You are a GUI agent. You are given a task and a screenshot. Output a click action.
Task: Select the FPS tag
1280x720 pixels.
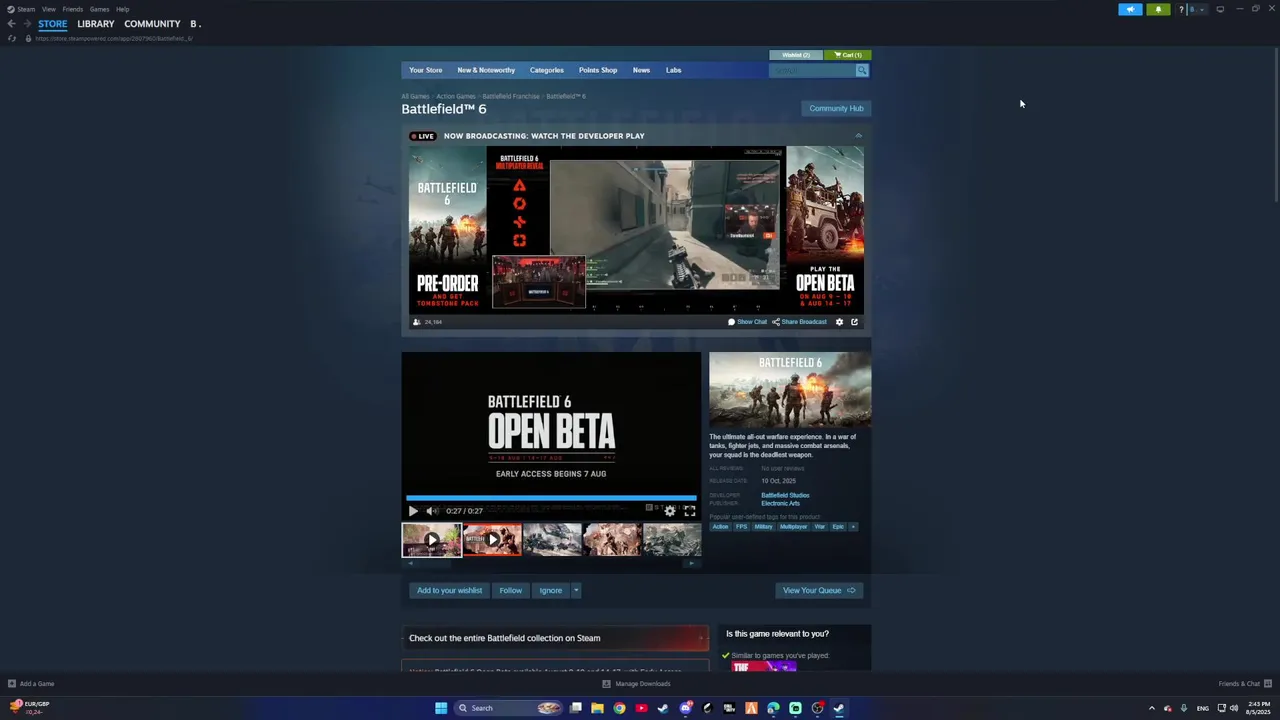point(741,527)
